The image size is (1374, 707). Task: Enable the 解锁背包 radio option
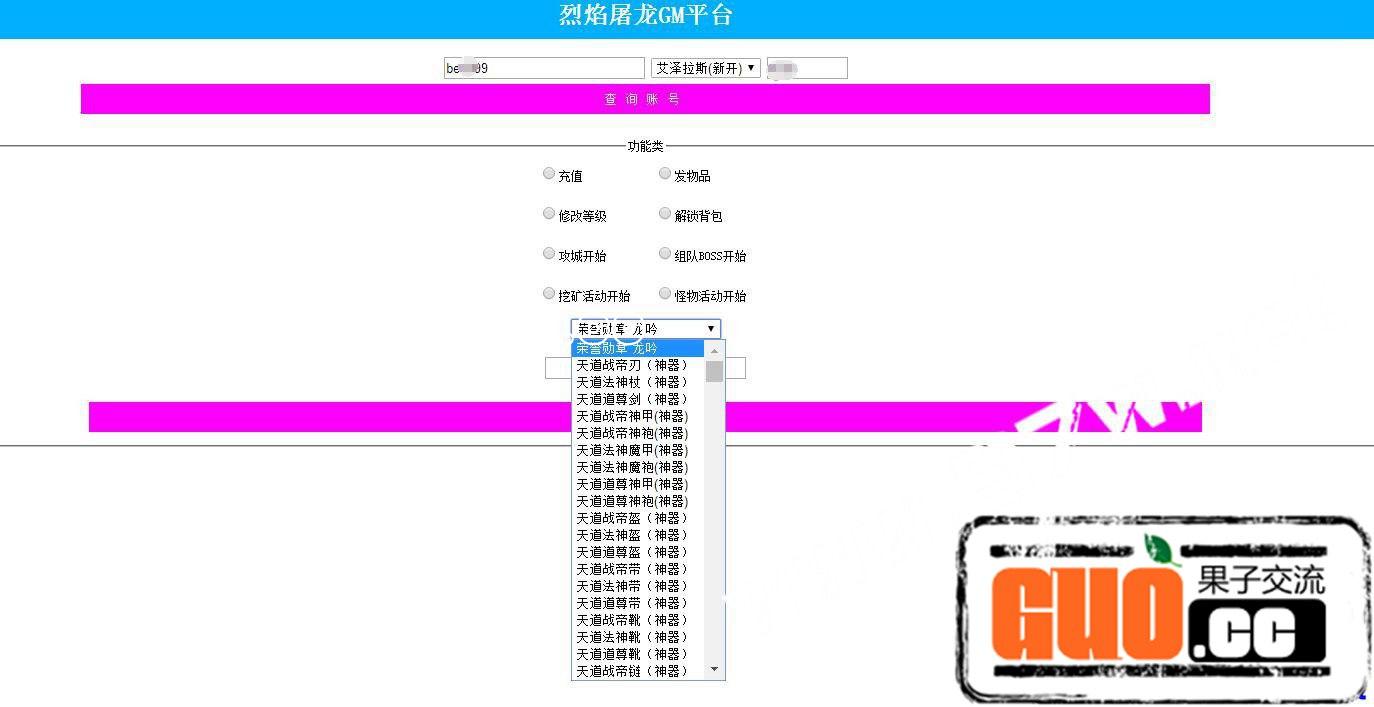(665, 214)
